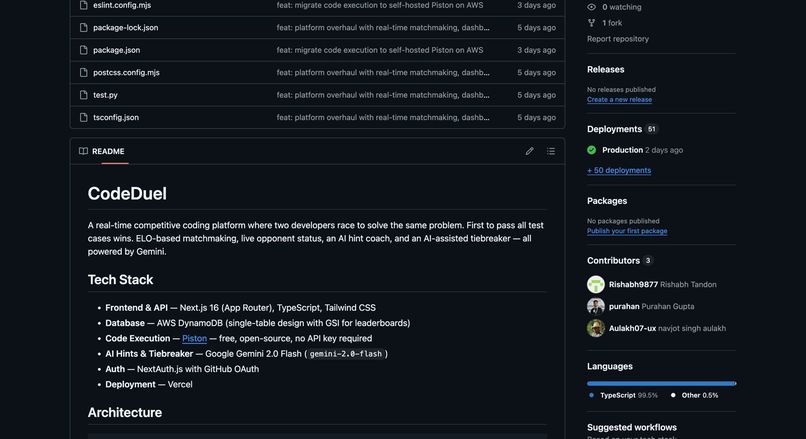Click the Architecture heading
The image size is (806, 439).
pos(124,412)
